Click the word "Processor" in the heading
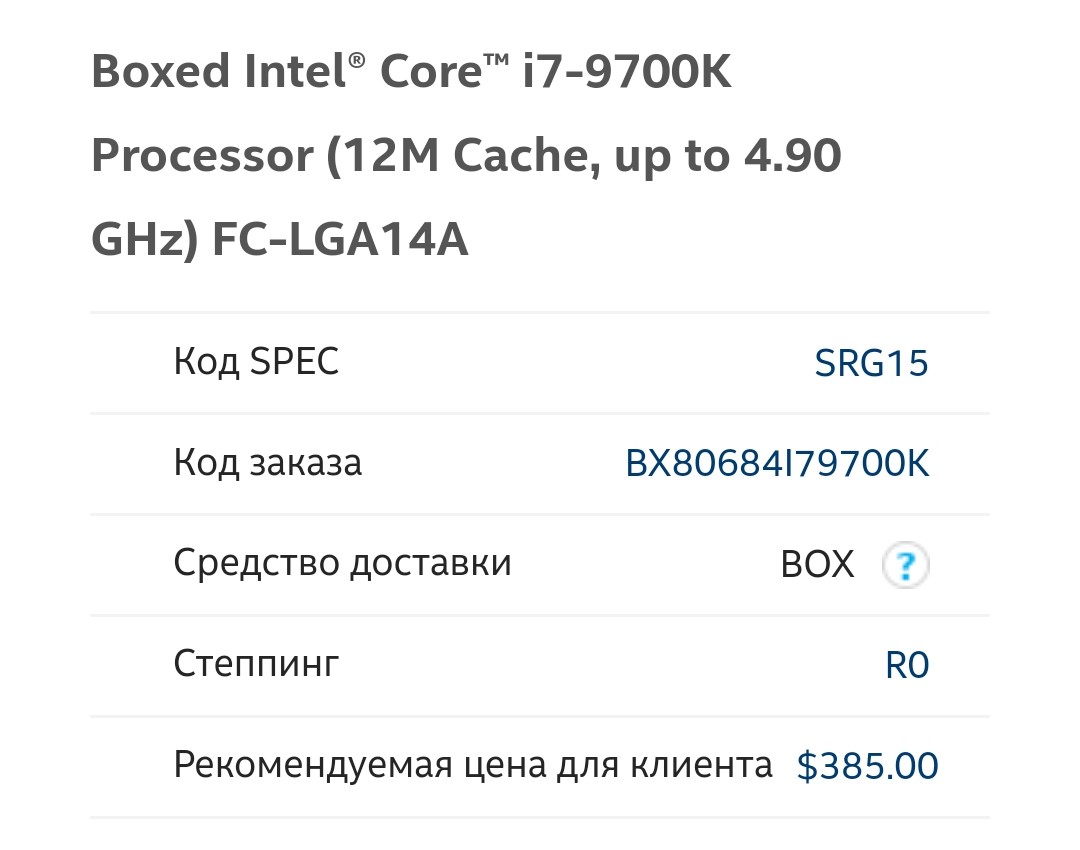 (x=202, y=157)
